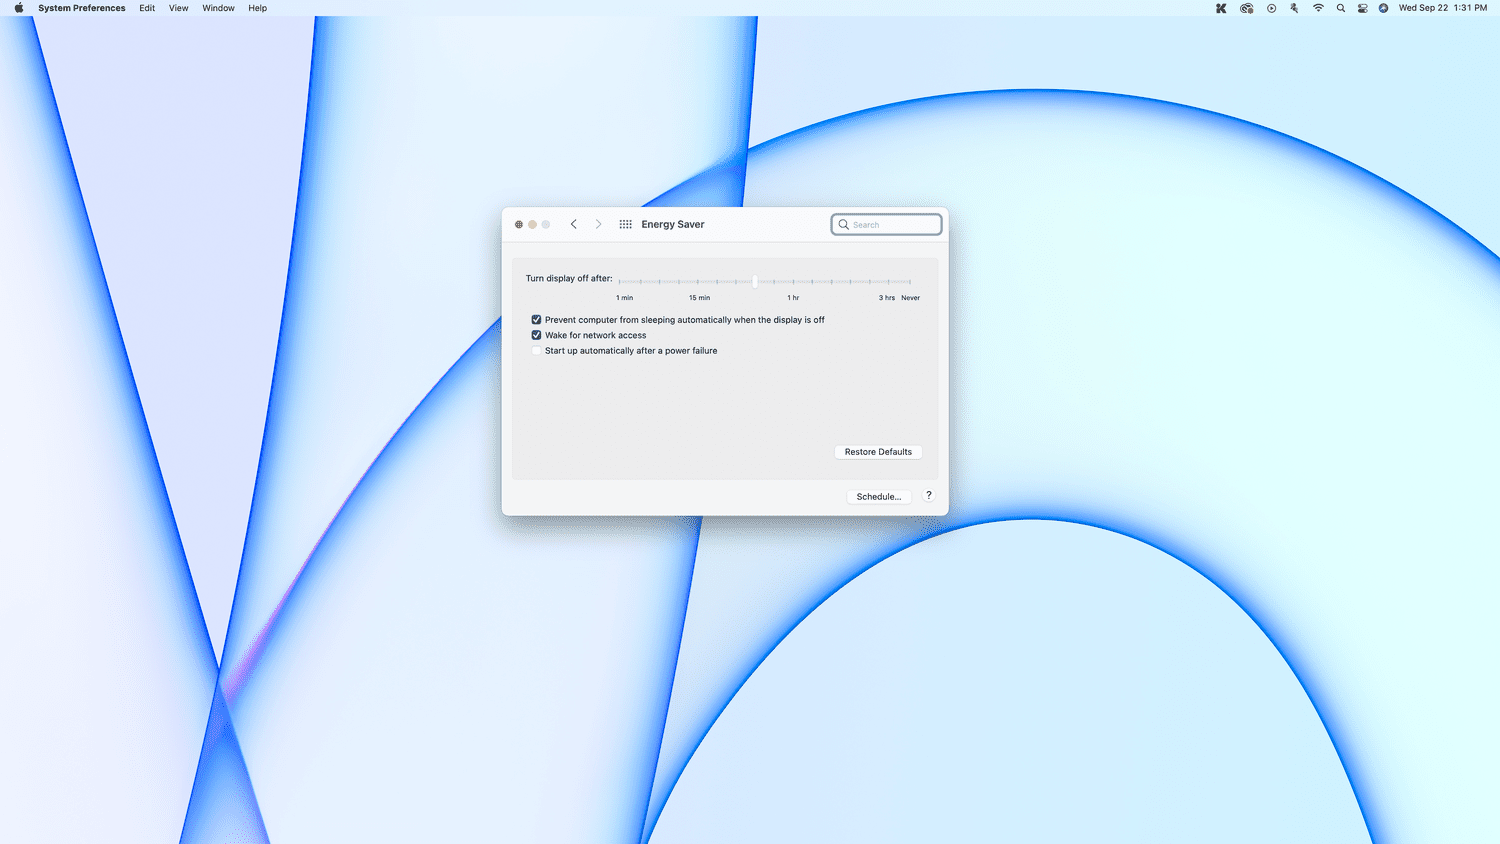
Task: Uncheck Wake for network access
Action: point(536,335)
